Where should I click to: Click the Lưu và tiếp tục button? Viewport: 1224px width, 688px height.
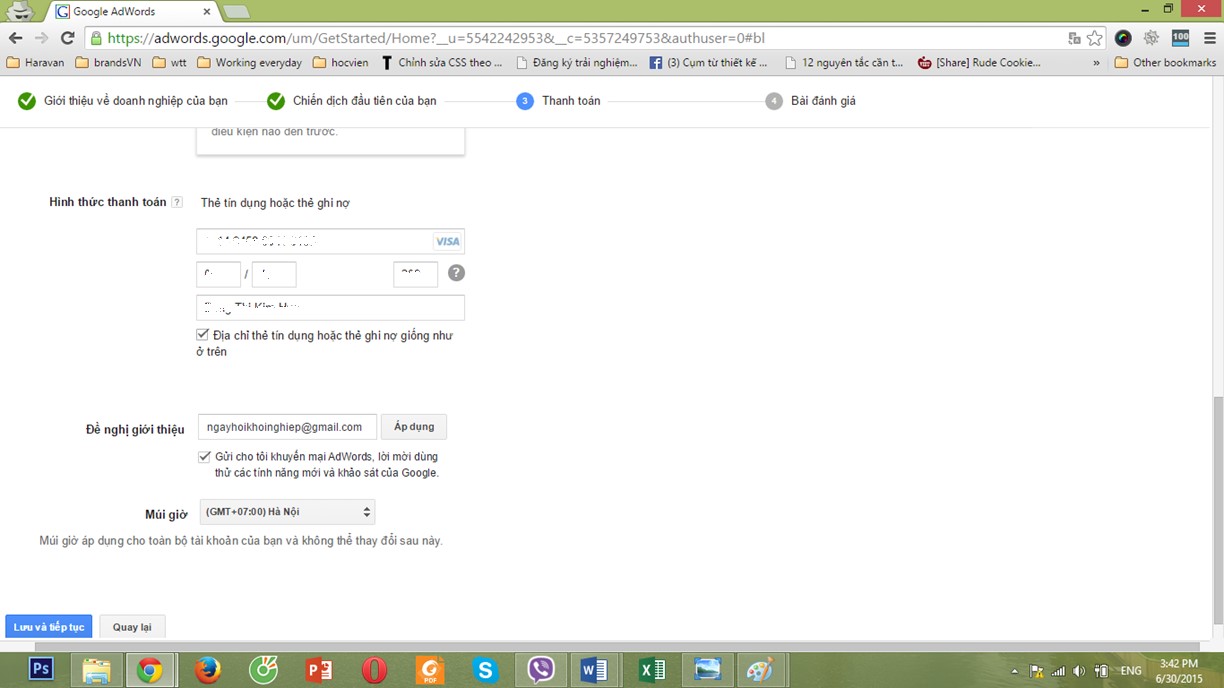coord(48,627)
